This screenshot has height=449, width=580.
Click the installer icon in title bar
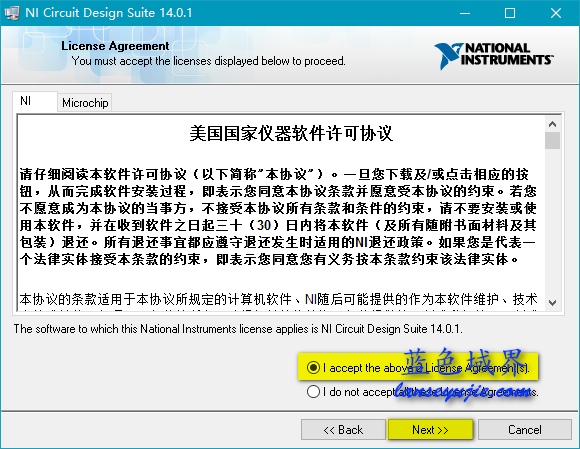[x=11, y=13]
